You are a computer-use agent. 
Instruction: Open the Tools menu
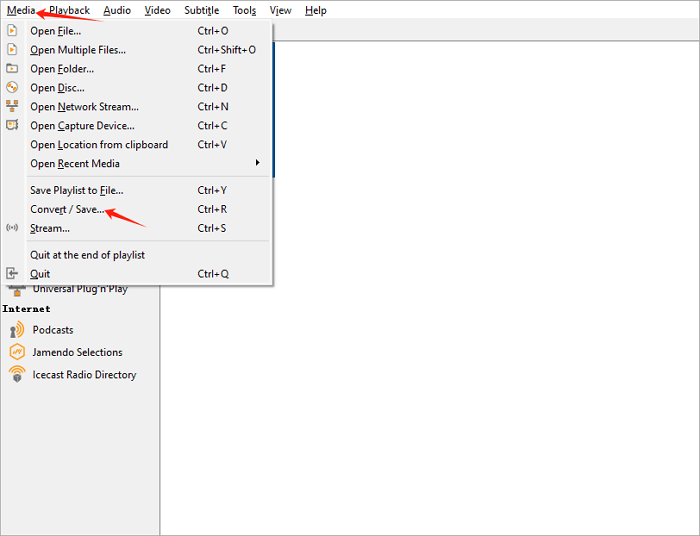tap(244, 10)
